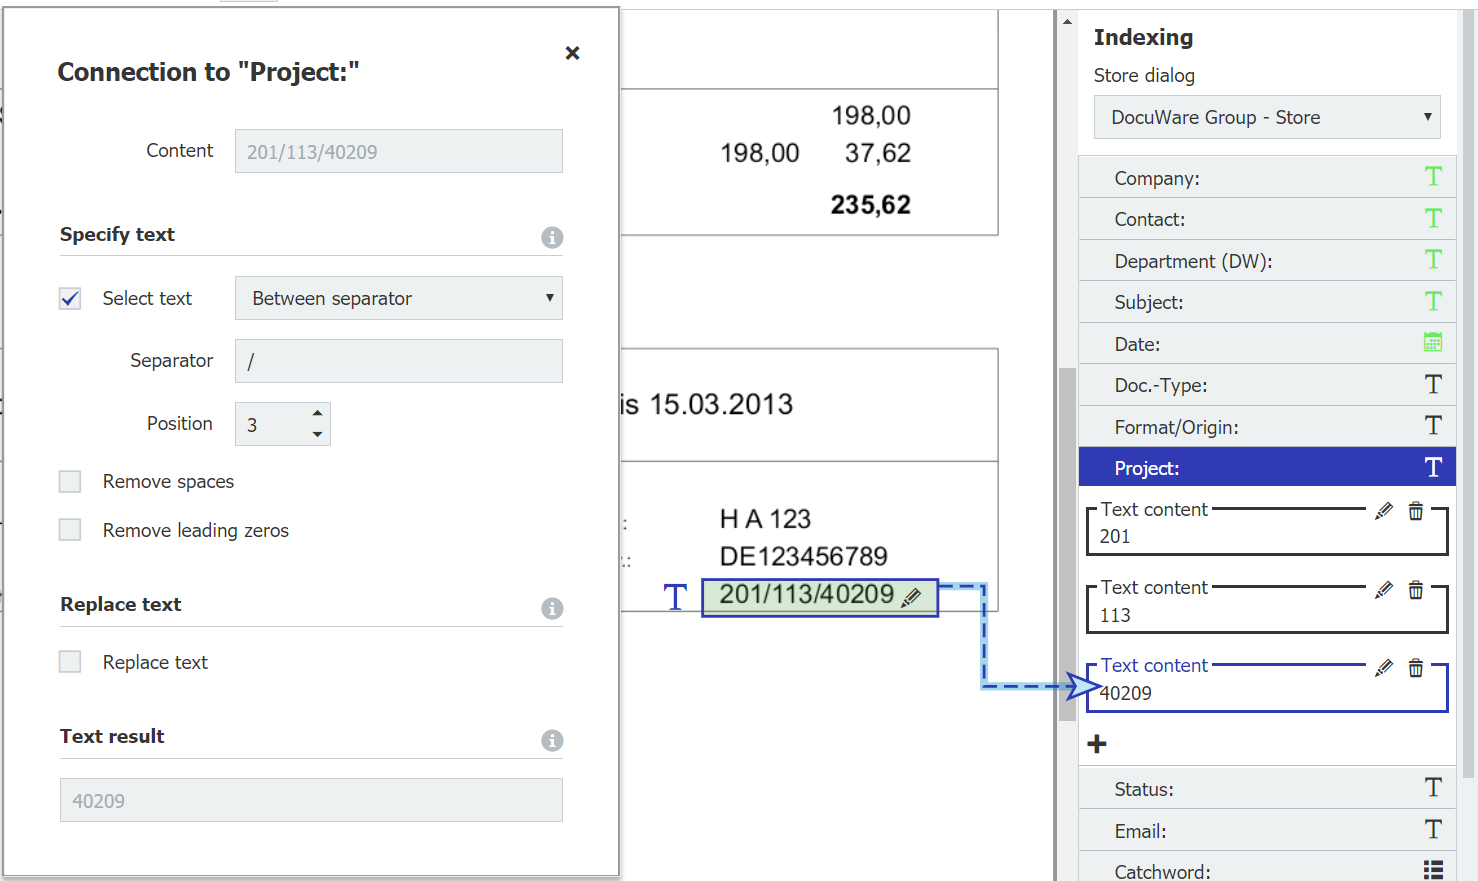Edit the 201 text content entry
The height and width of the screenshot is (881, 1478).
[x=1384, y=511]
